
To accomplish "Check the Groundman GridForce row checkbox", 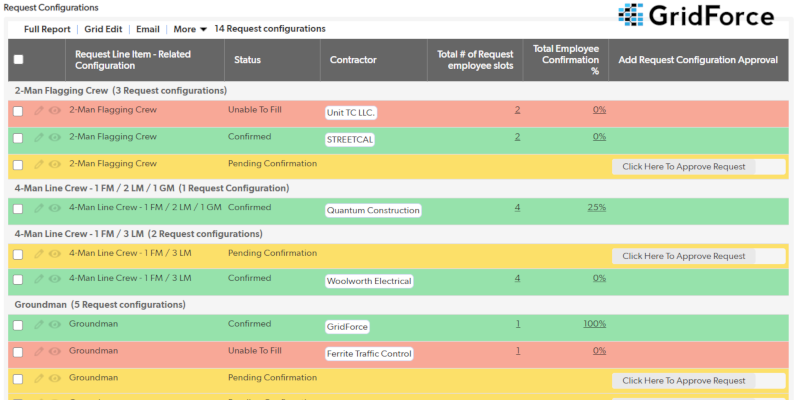I will coord(18,326).
